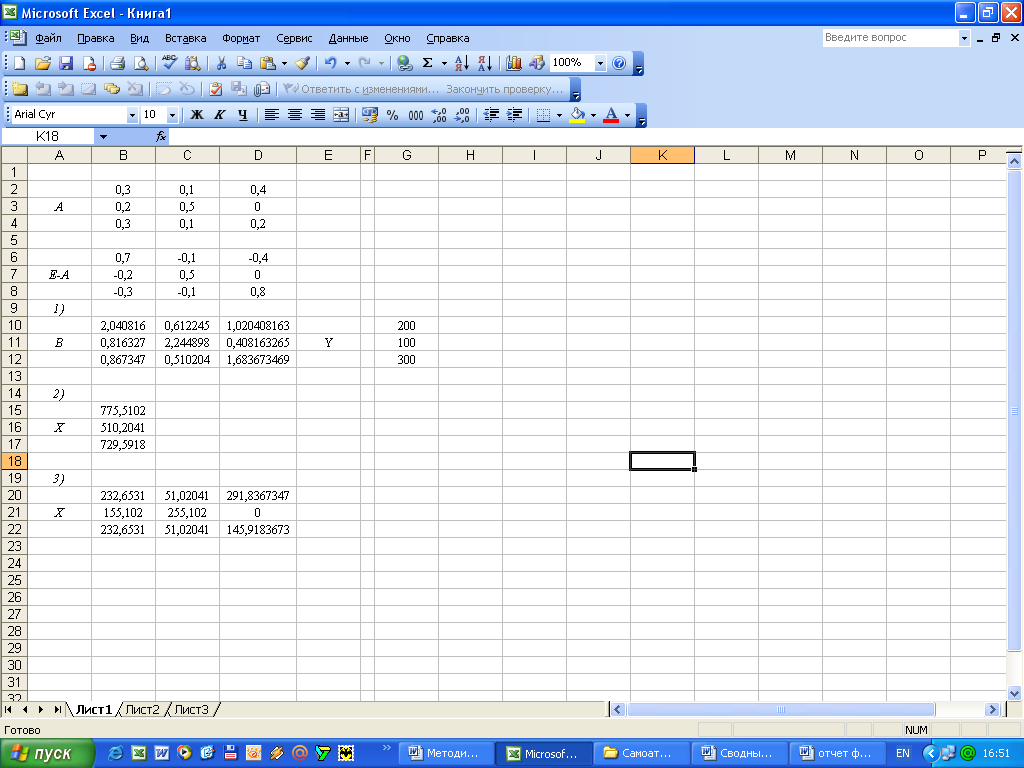Sort descending Z to A

485,63
